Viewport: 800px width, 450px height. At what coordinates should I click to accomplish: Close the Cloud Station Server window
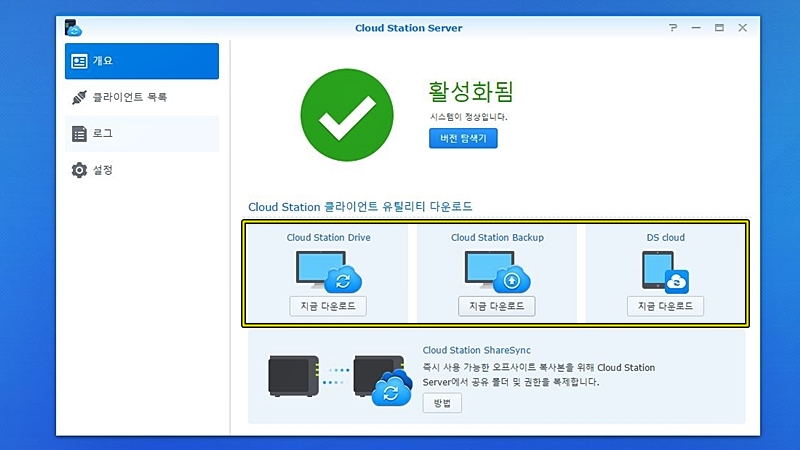point(743,28)
